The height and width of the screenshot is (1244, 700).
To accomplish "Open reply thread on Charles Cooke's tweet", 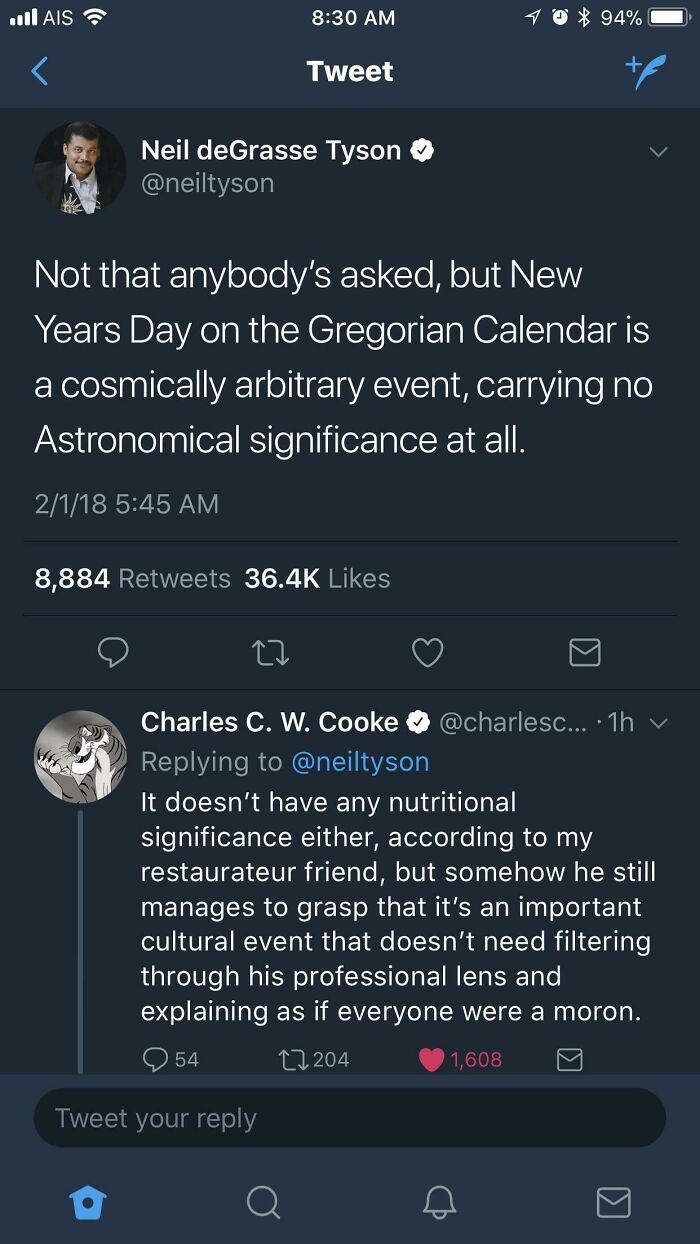I will (158, 1059).
